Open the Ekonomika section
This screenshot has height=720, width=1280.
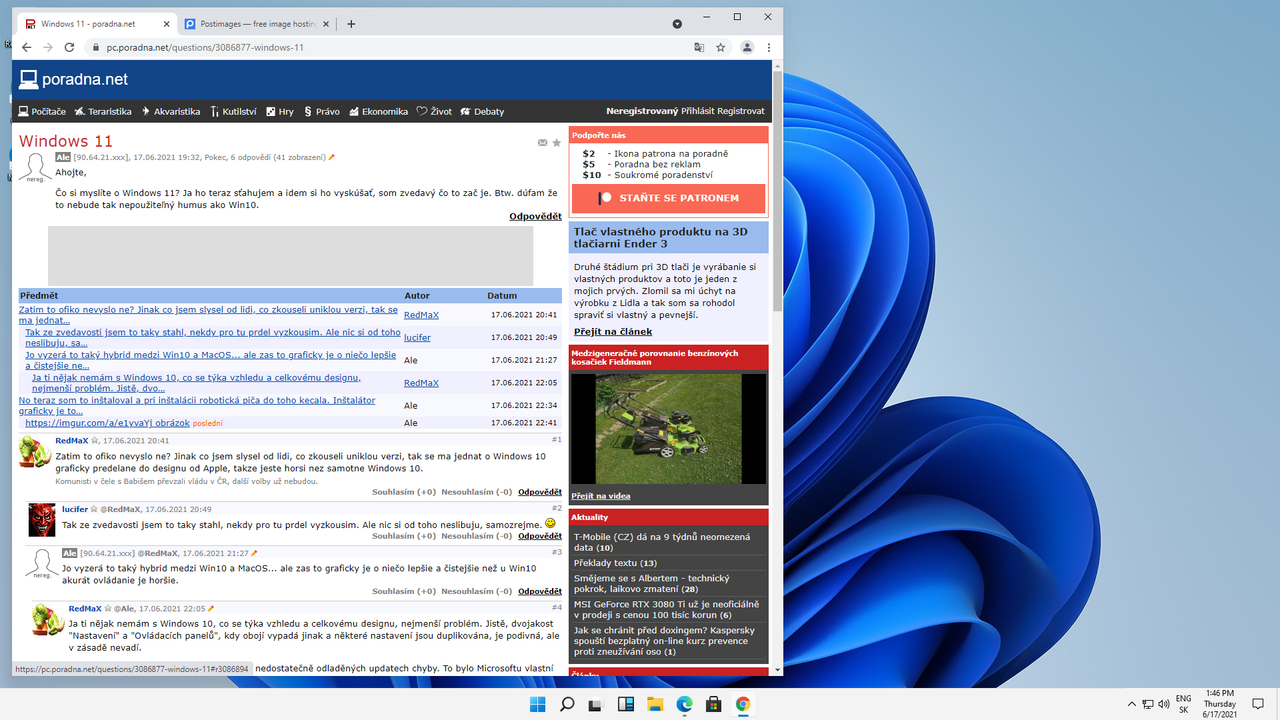[x=378, y=111]
